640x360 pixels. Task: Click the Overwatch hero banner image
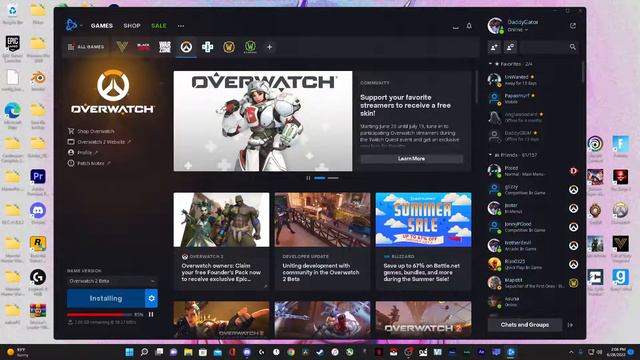pyautogui.click(x=263, y=121)
